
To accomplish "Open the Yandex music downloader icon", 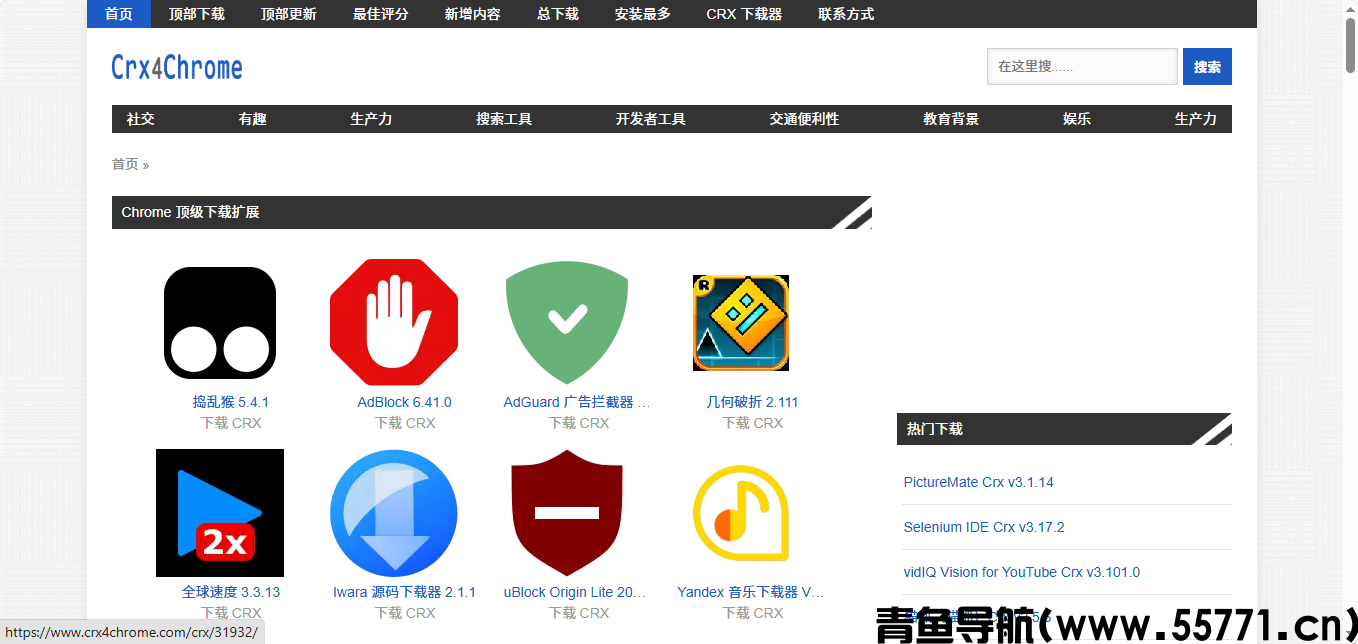I will click(741, 513).
